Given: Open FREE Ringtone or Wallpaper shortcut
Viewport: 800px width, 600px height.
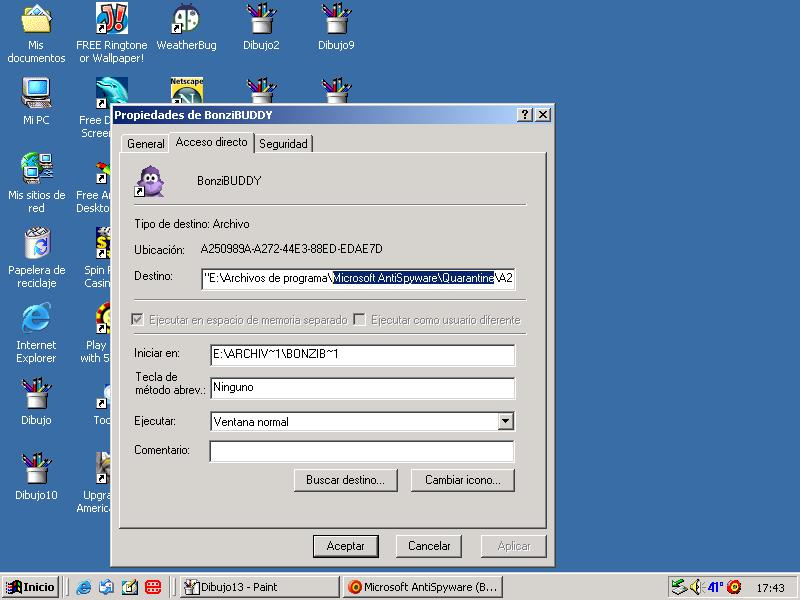Looking at the screenshot, I should pyautogui.click(x=111, y=33).
